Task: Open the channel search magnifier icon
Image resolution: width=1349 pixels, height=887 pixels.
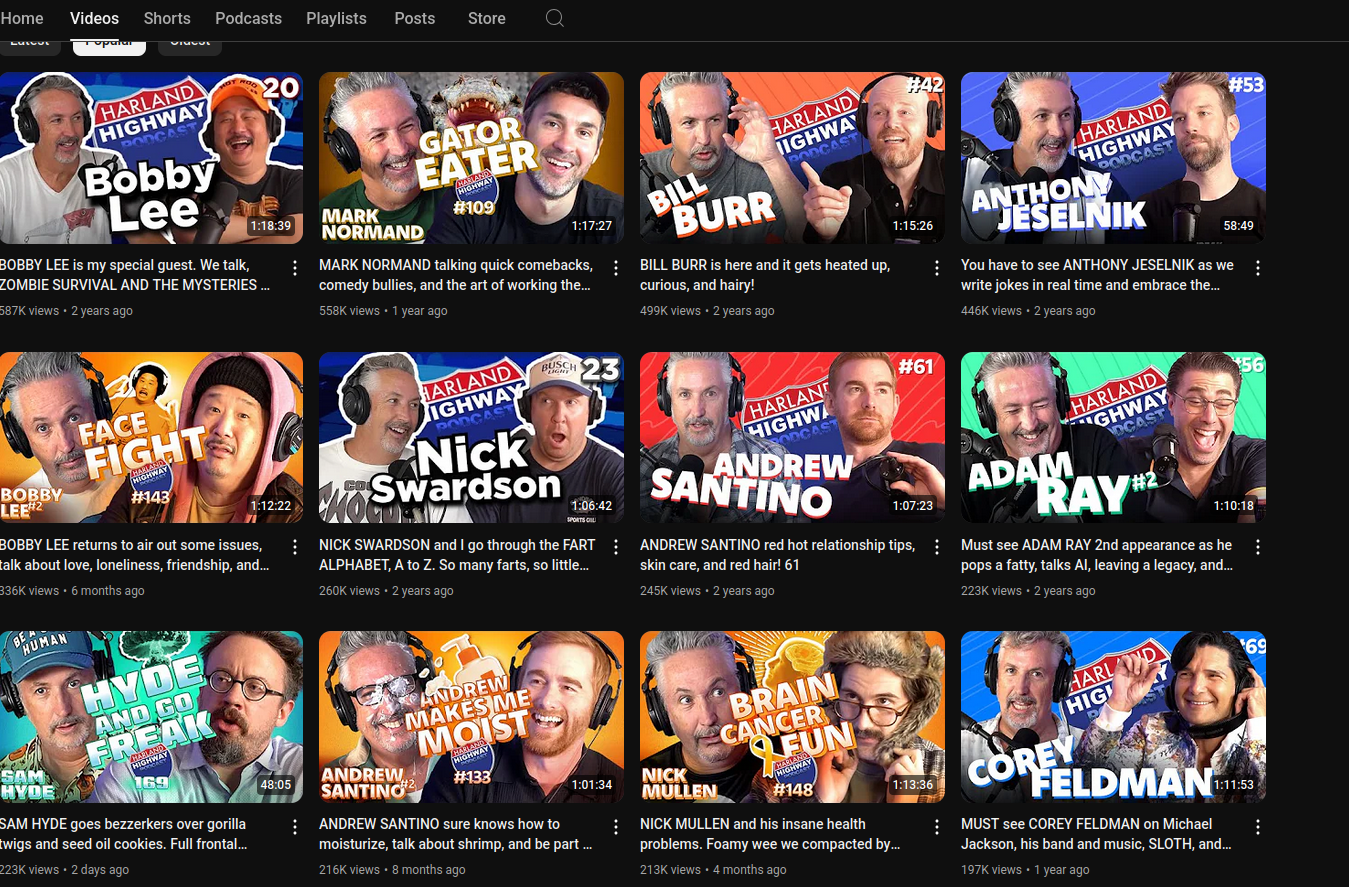Action: 555,18
